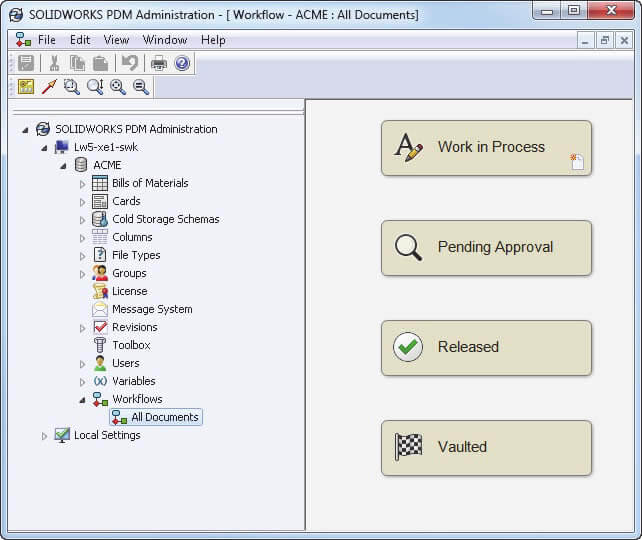Select All Documents workflow in tree
Viewport: 642px width, 540px height.
coord(156,417)
